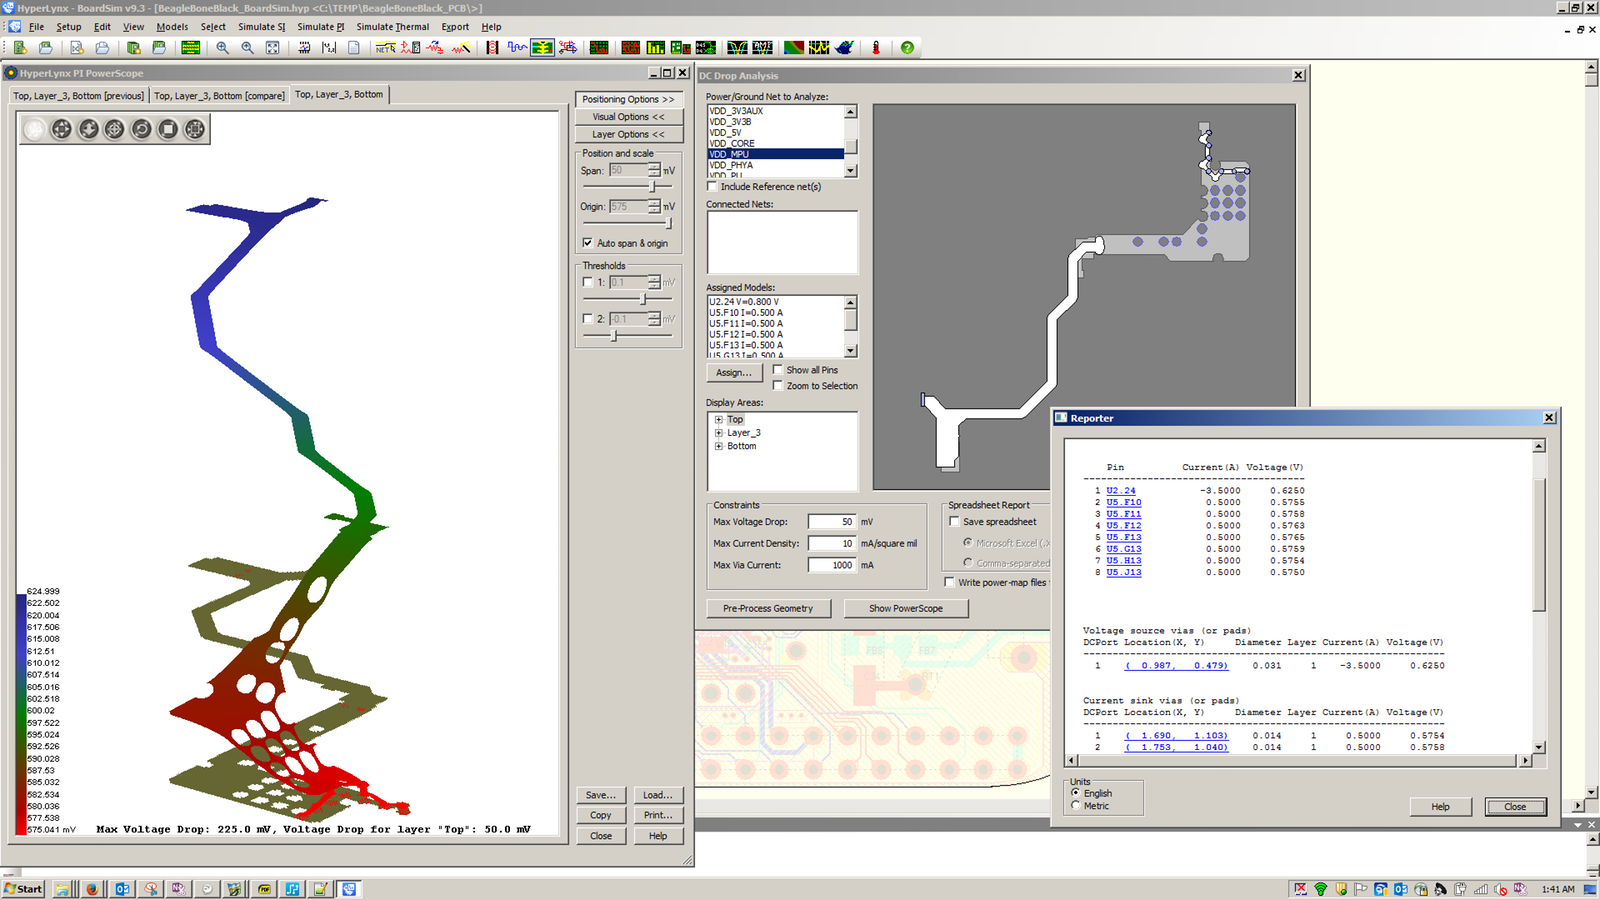
Task: Click the Max Voltage Drop input field
Action: (x=832, y=522)
